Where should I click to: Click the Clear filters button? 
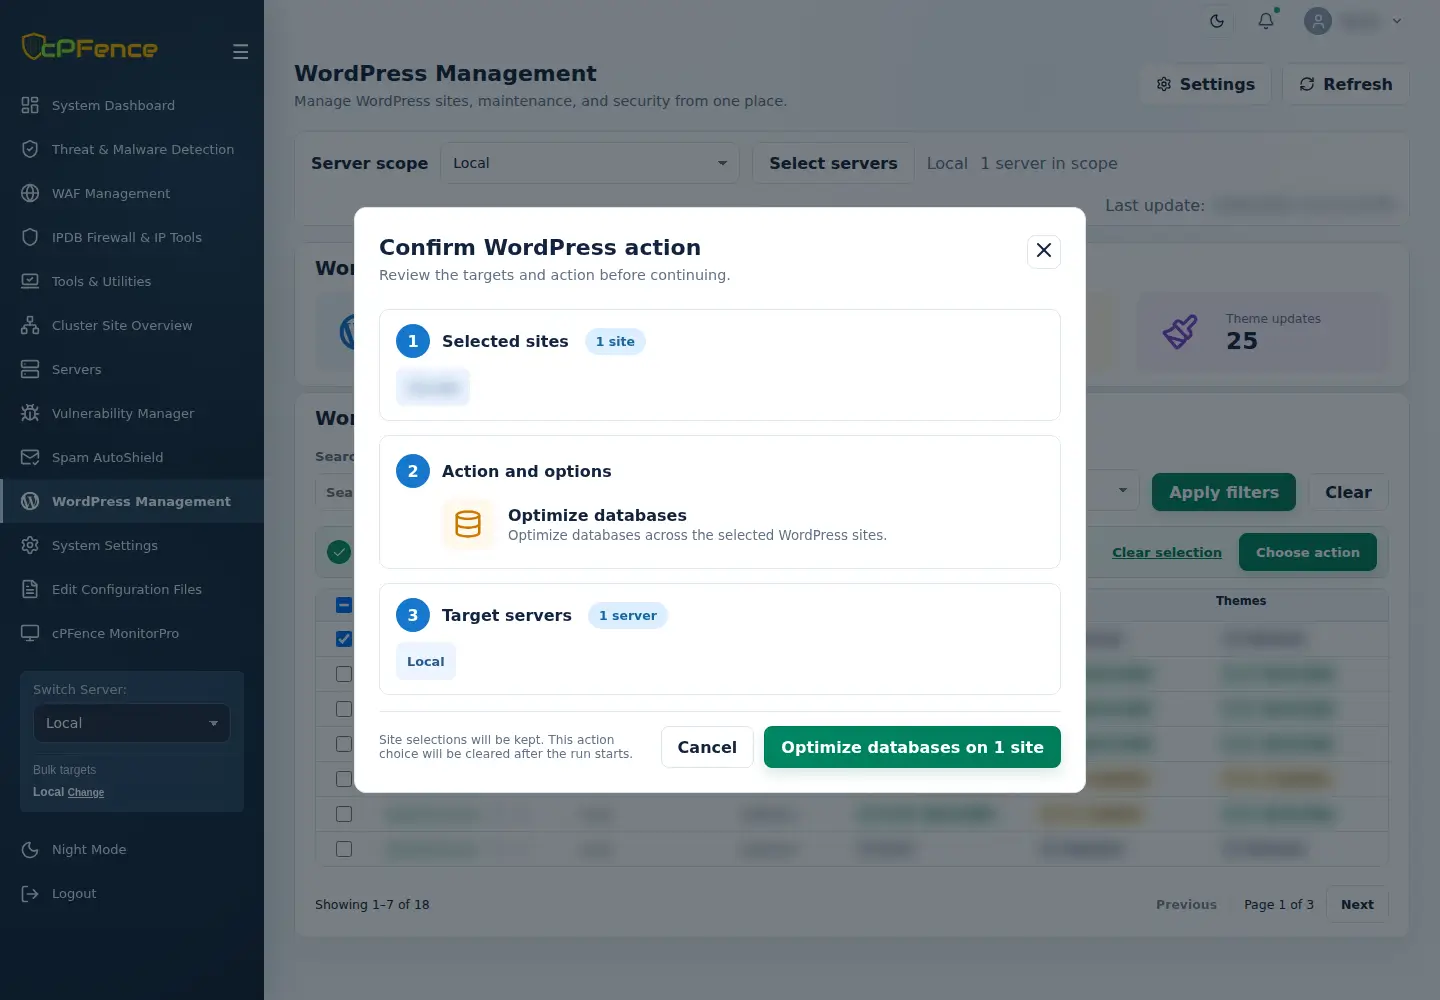1348,492
